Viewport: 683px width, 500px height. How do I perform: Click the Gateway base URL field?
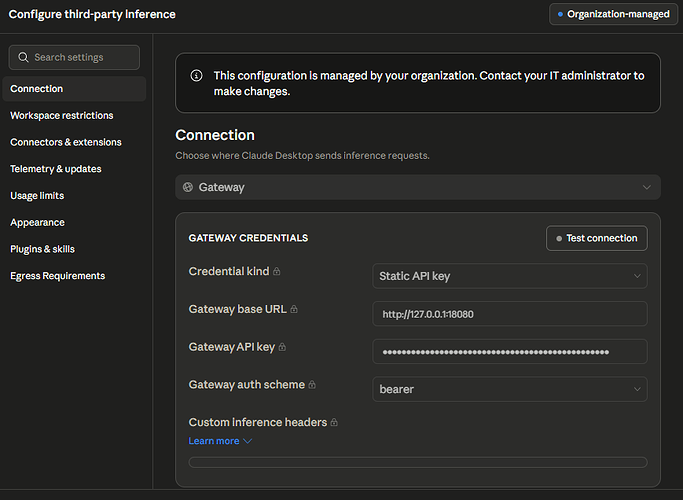coord(510,314)
